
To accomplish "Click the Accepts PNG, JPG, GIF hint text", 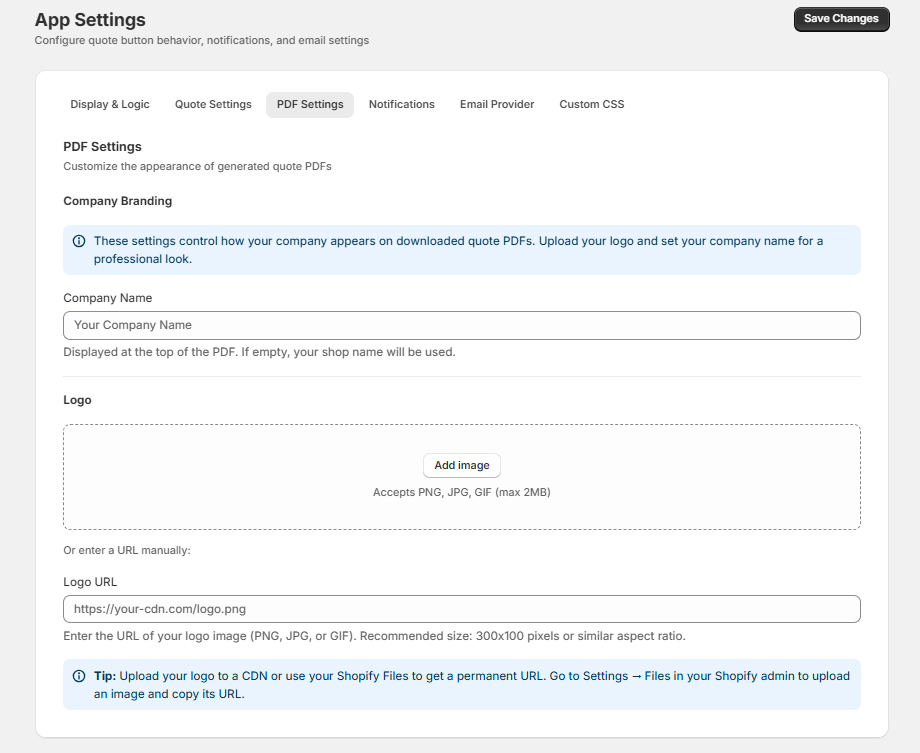I will (x=461, y=491).
